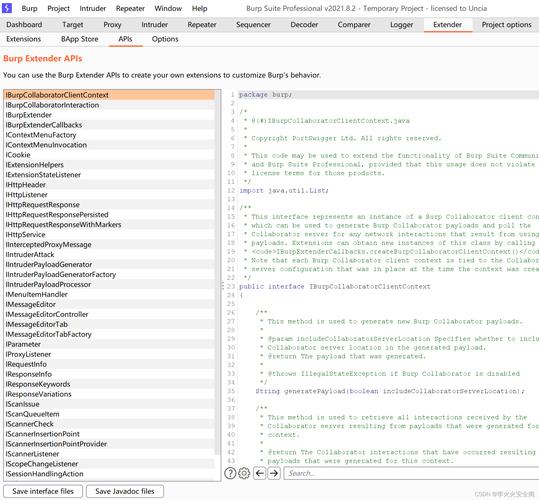This screenshot has width=539, height=500.
Task: Select IHttpRequestResponseWithMarkers interface
Action: tap(109, 224)
